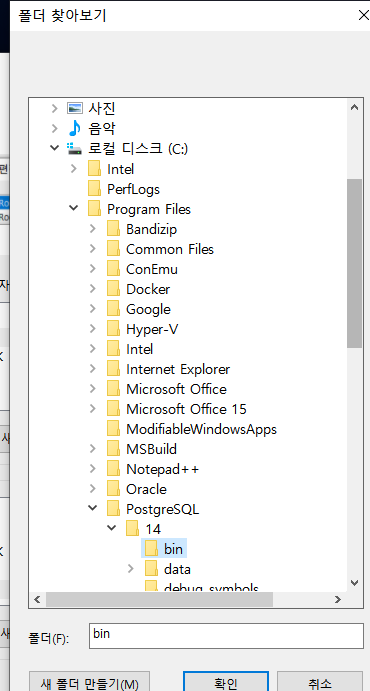The width and height of the screenshot is (370, 691).
Task: Click the top-level Intel folder icon under Local Disk
Action: point(94,169)
